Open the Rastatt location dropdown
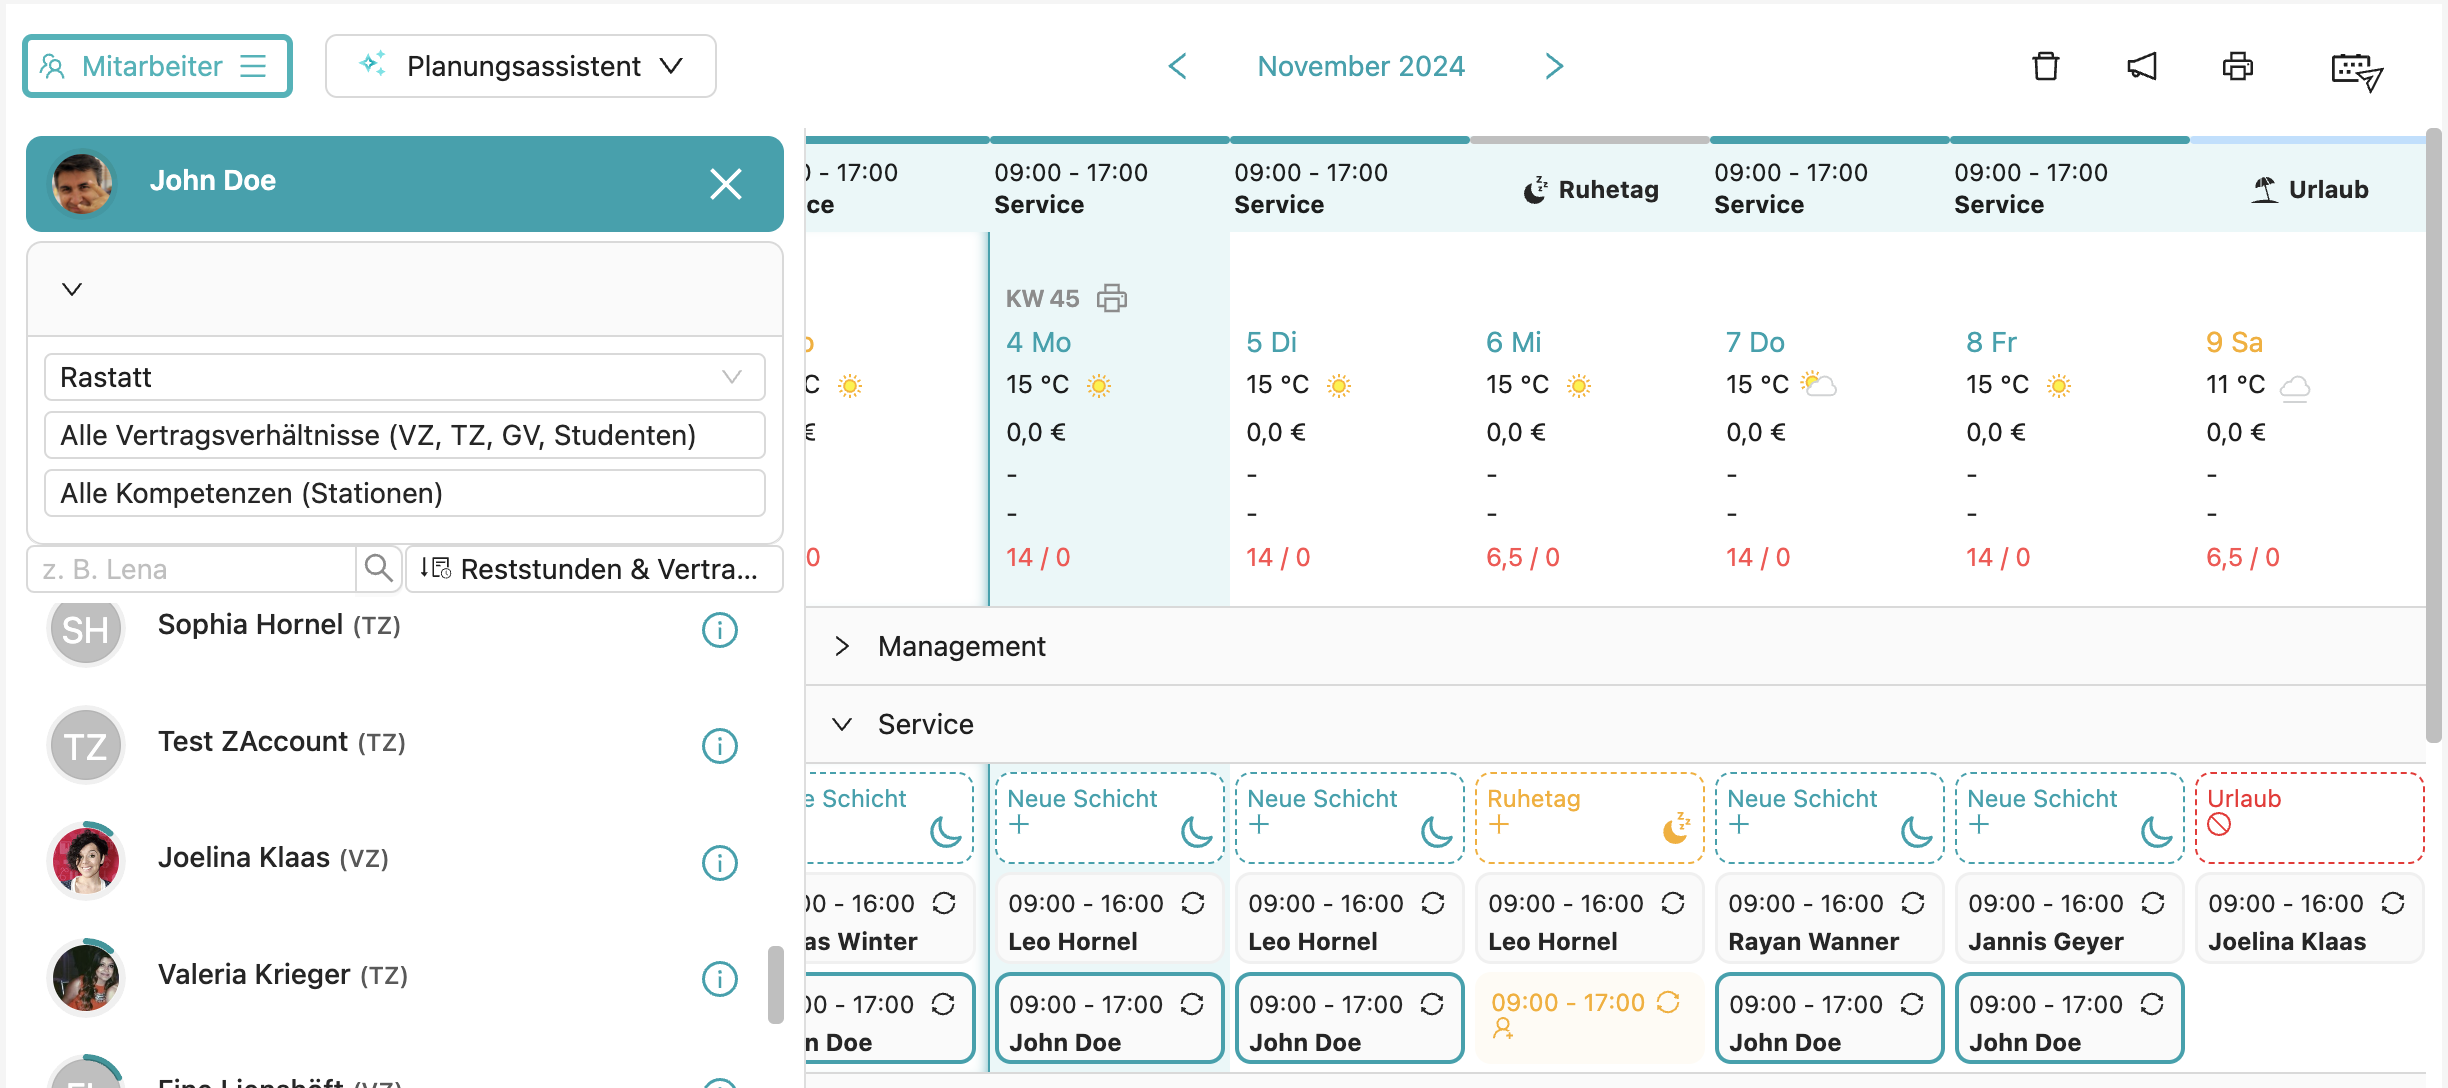This screenshot has width=2448, height=1088. point(404,377)
